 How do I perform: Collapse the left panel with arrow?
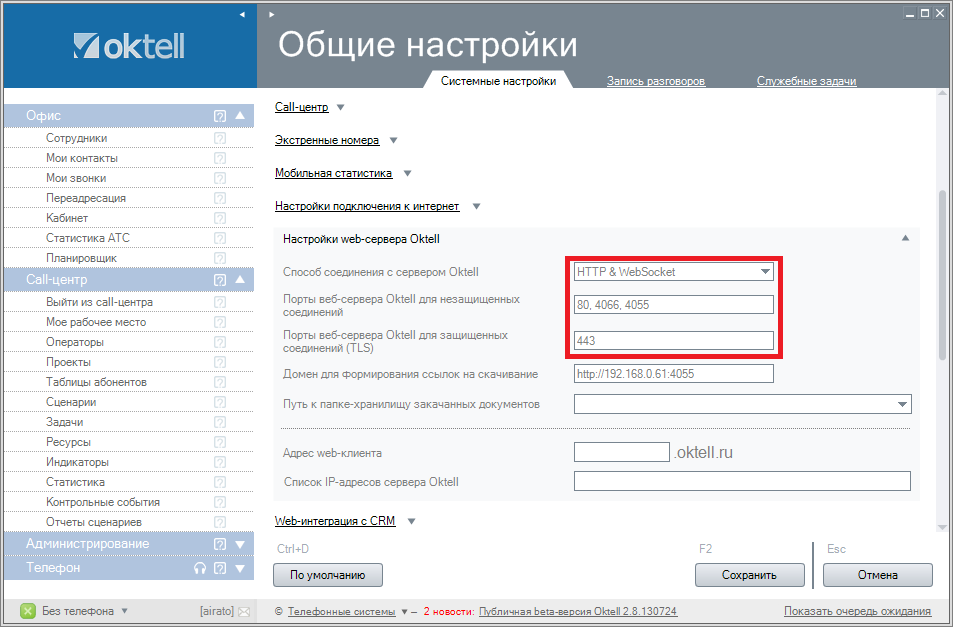242,14
